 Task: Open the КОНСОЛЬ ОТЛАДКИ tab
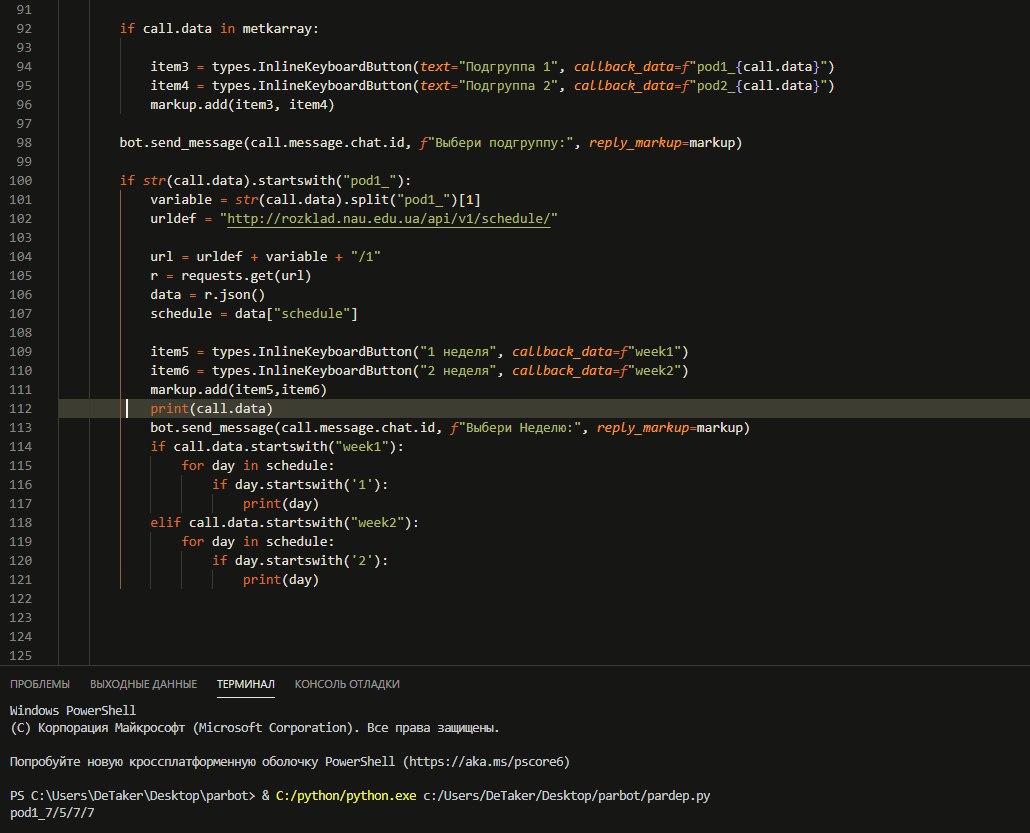tap(347, 684)
